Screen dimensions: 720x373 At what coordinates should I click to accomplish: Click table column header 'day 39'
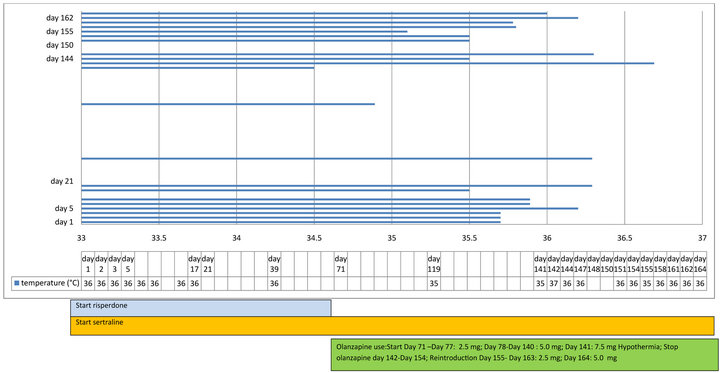(275, 264)
